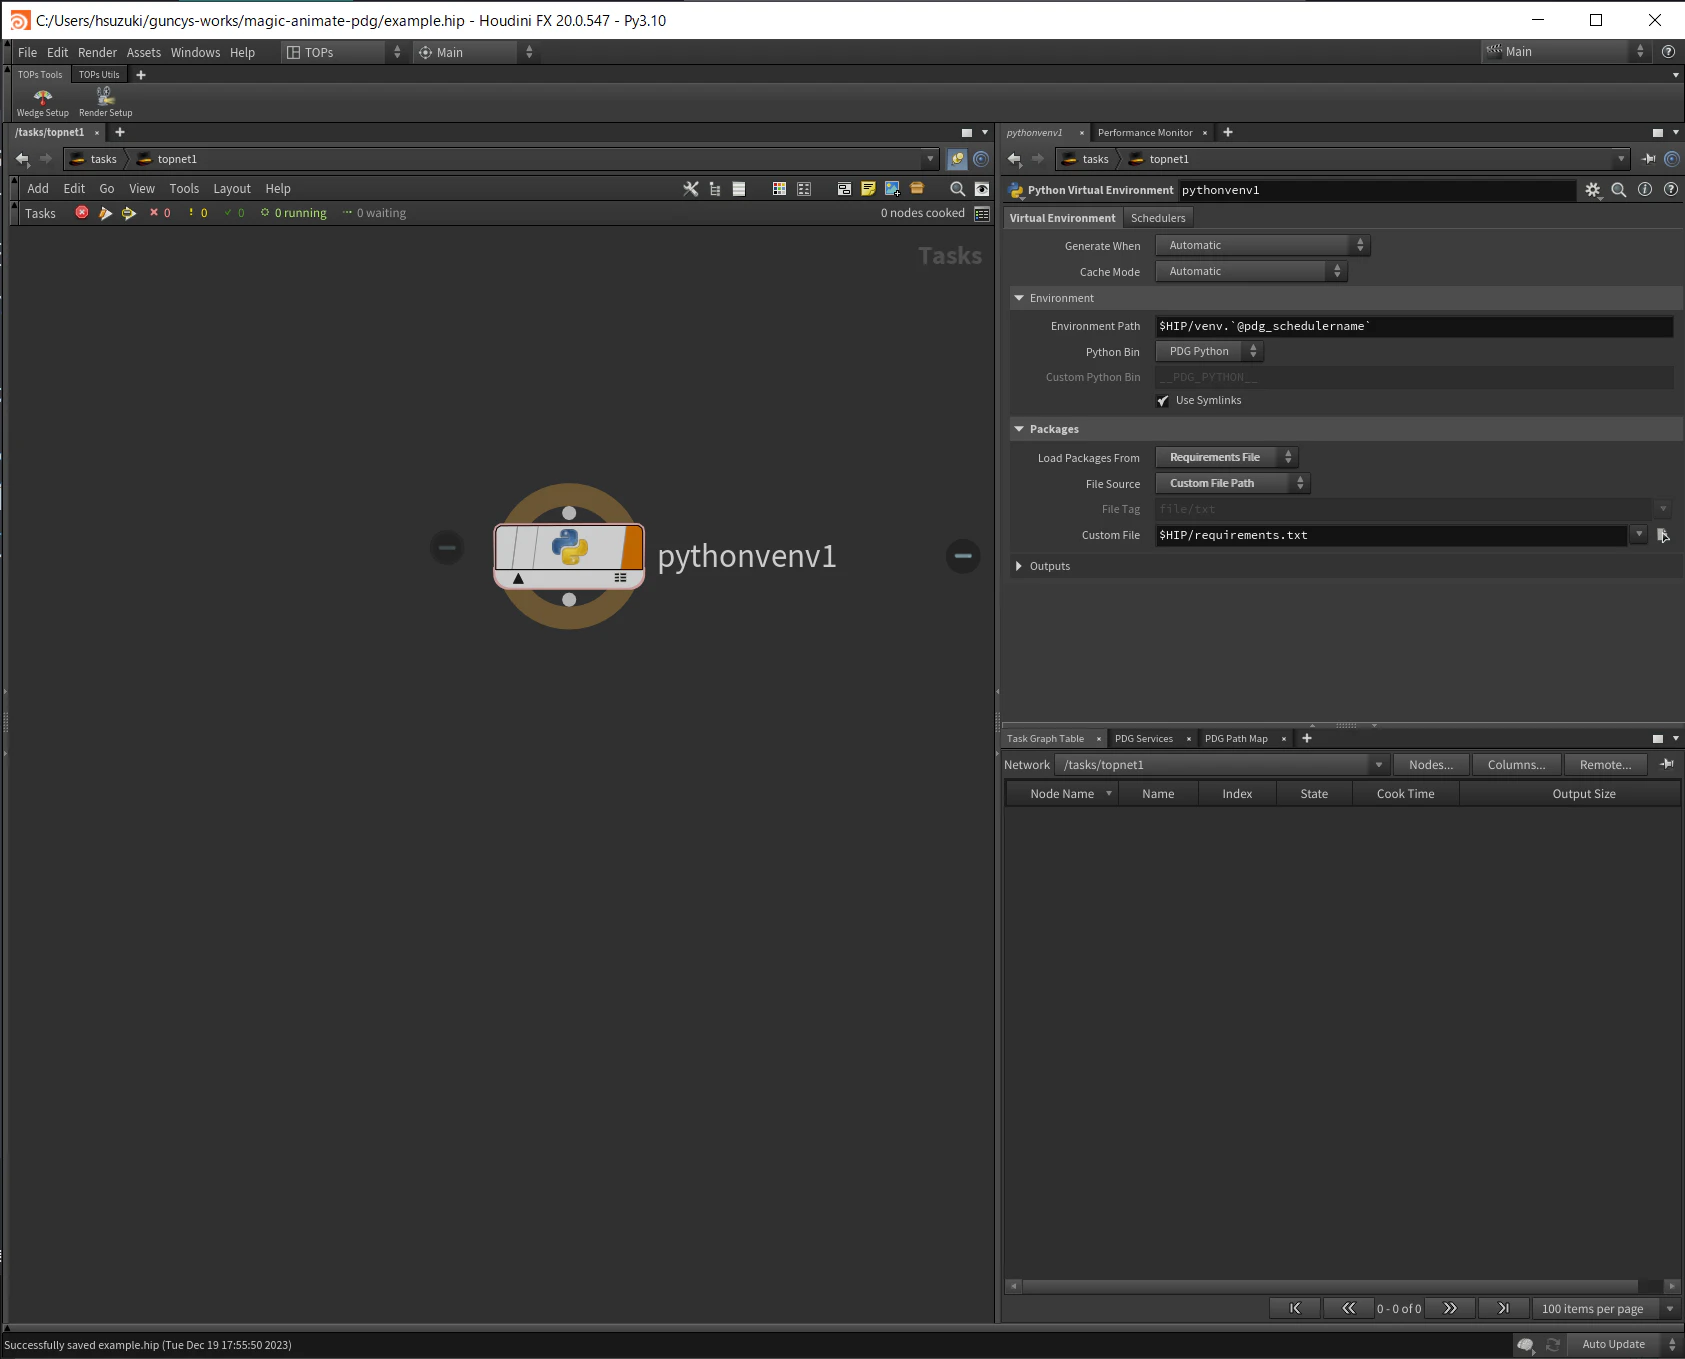Image resolution: width=1685 pixels, height=1359 pixels.
Task: Click the Remote... button
Action: tap(1606, 765)
